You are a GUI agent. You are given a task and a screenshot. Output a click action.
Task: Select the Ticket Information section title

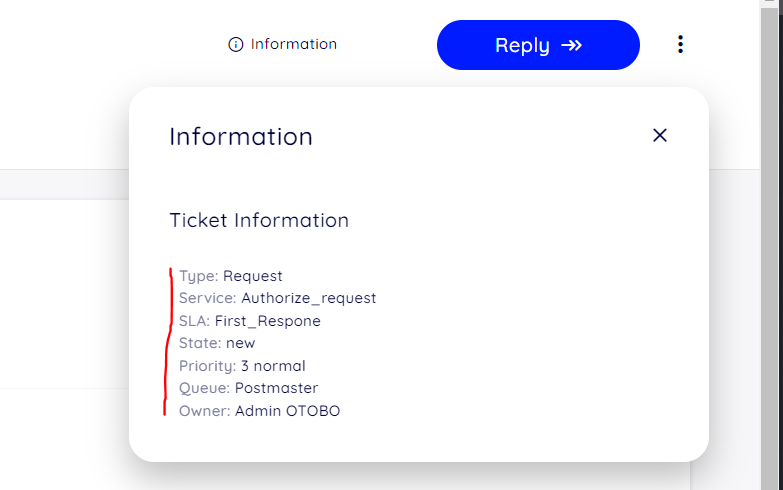259,220
